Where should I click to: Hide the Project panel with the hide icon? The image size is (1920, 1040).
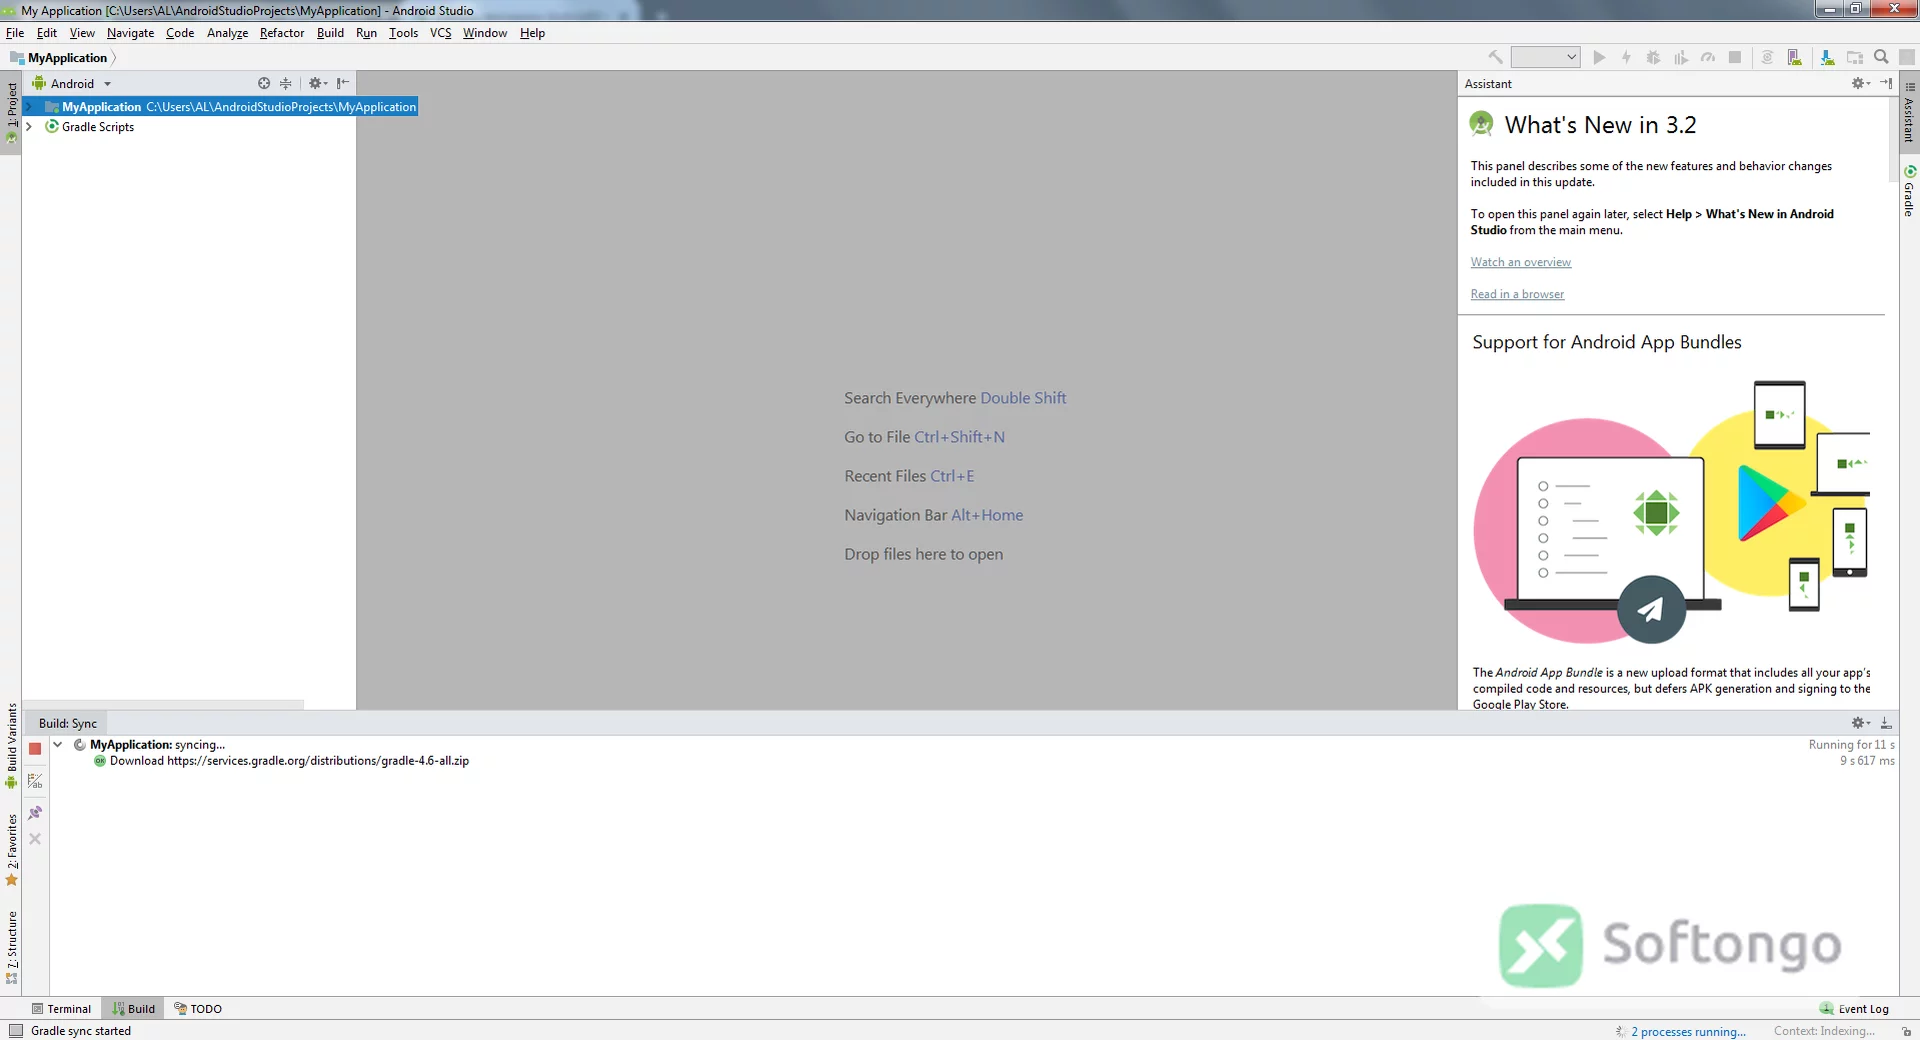pos(343,83)
